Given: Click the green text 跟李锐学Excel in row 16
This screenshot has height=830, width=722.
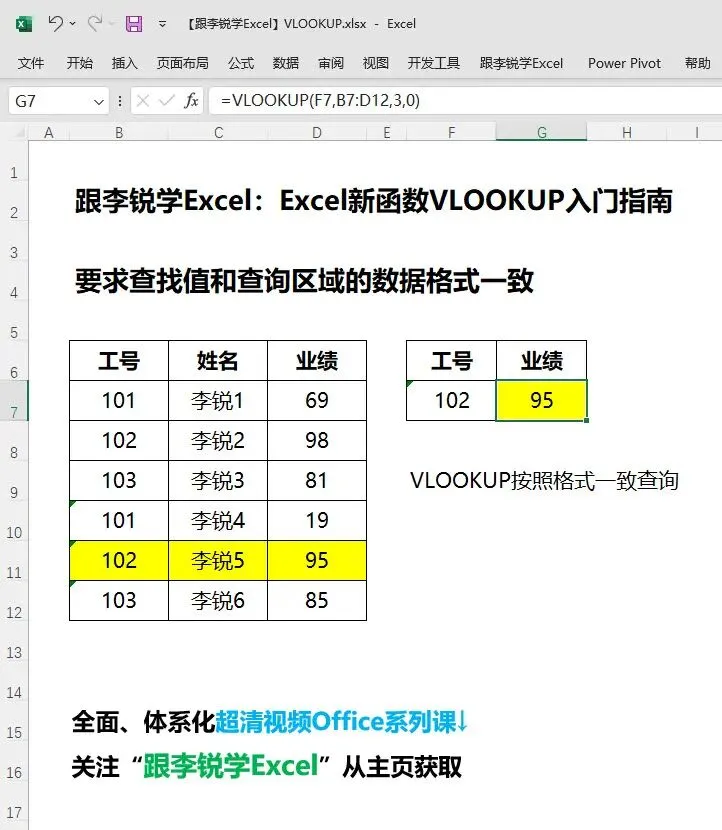Looking at the screenshot, I should click(231, 765).
